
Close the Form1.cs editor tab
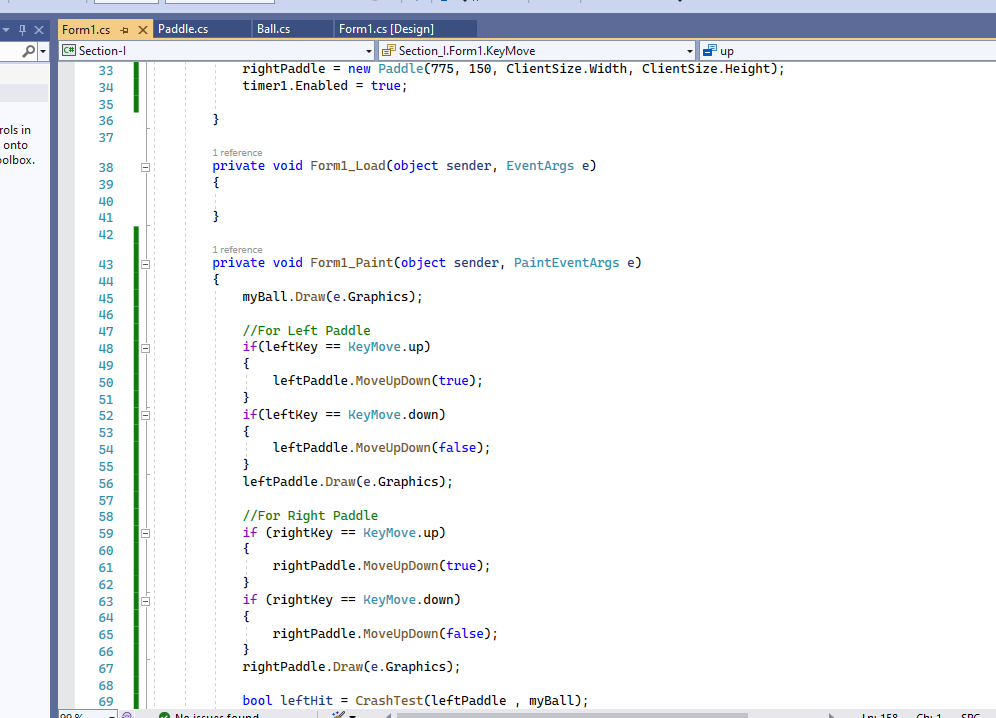click(x=143, y=30)
